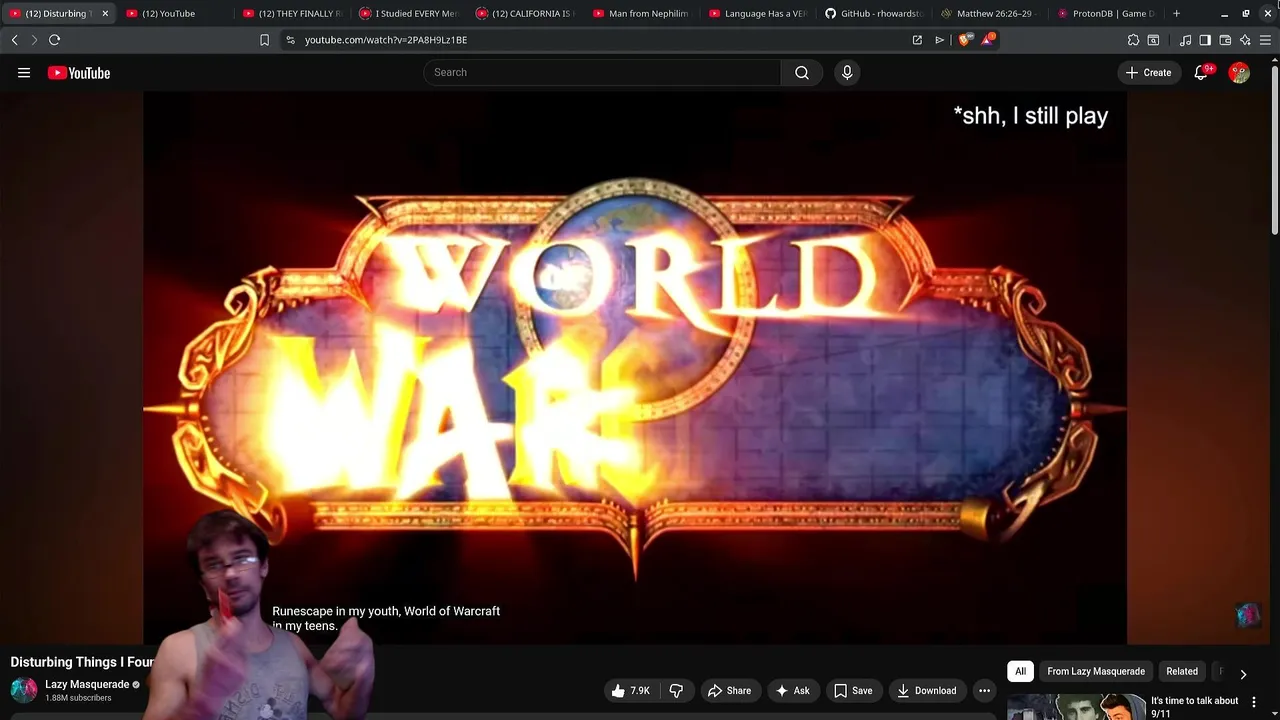Open the account avatar menu

click(x=1239, y=72)
